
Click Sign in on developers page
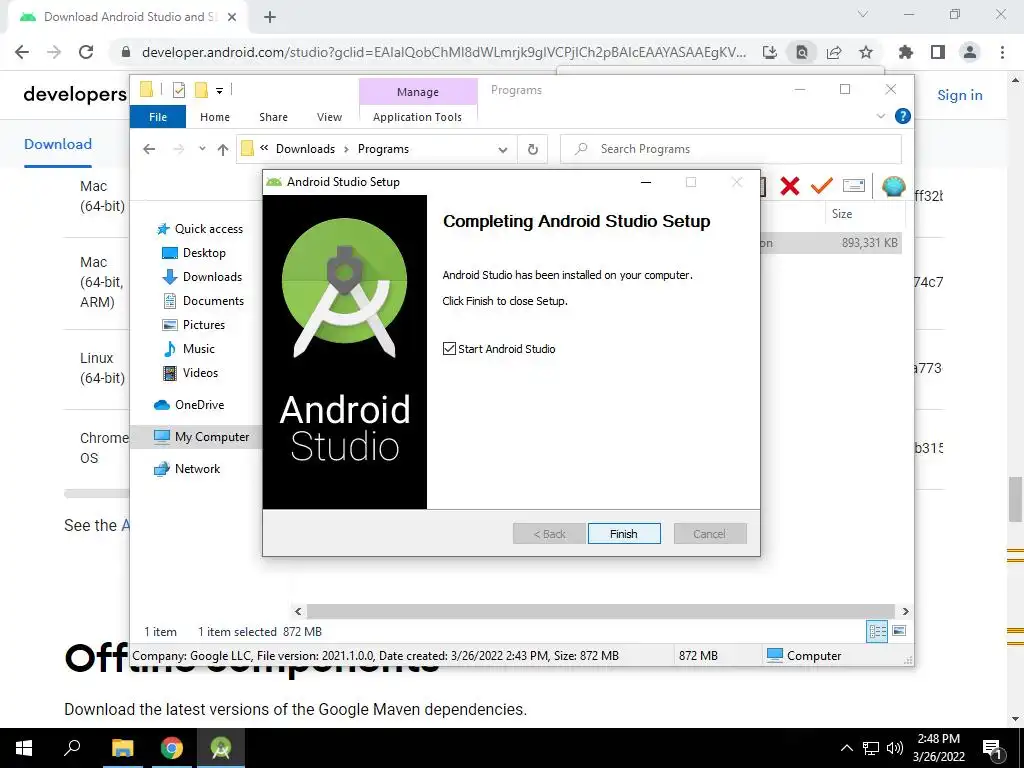tap(959, 95)
